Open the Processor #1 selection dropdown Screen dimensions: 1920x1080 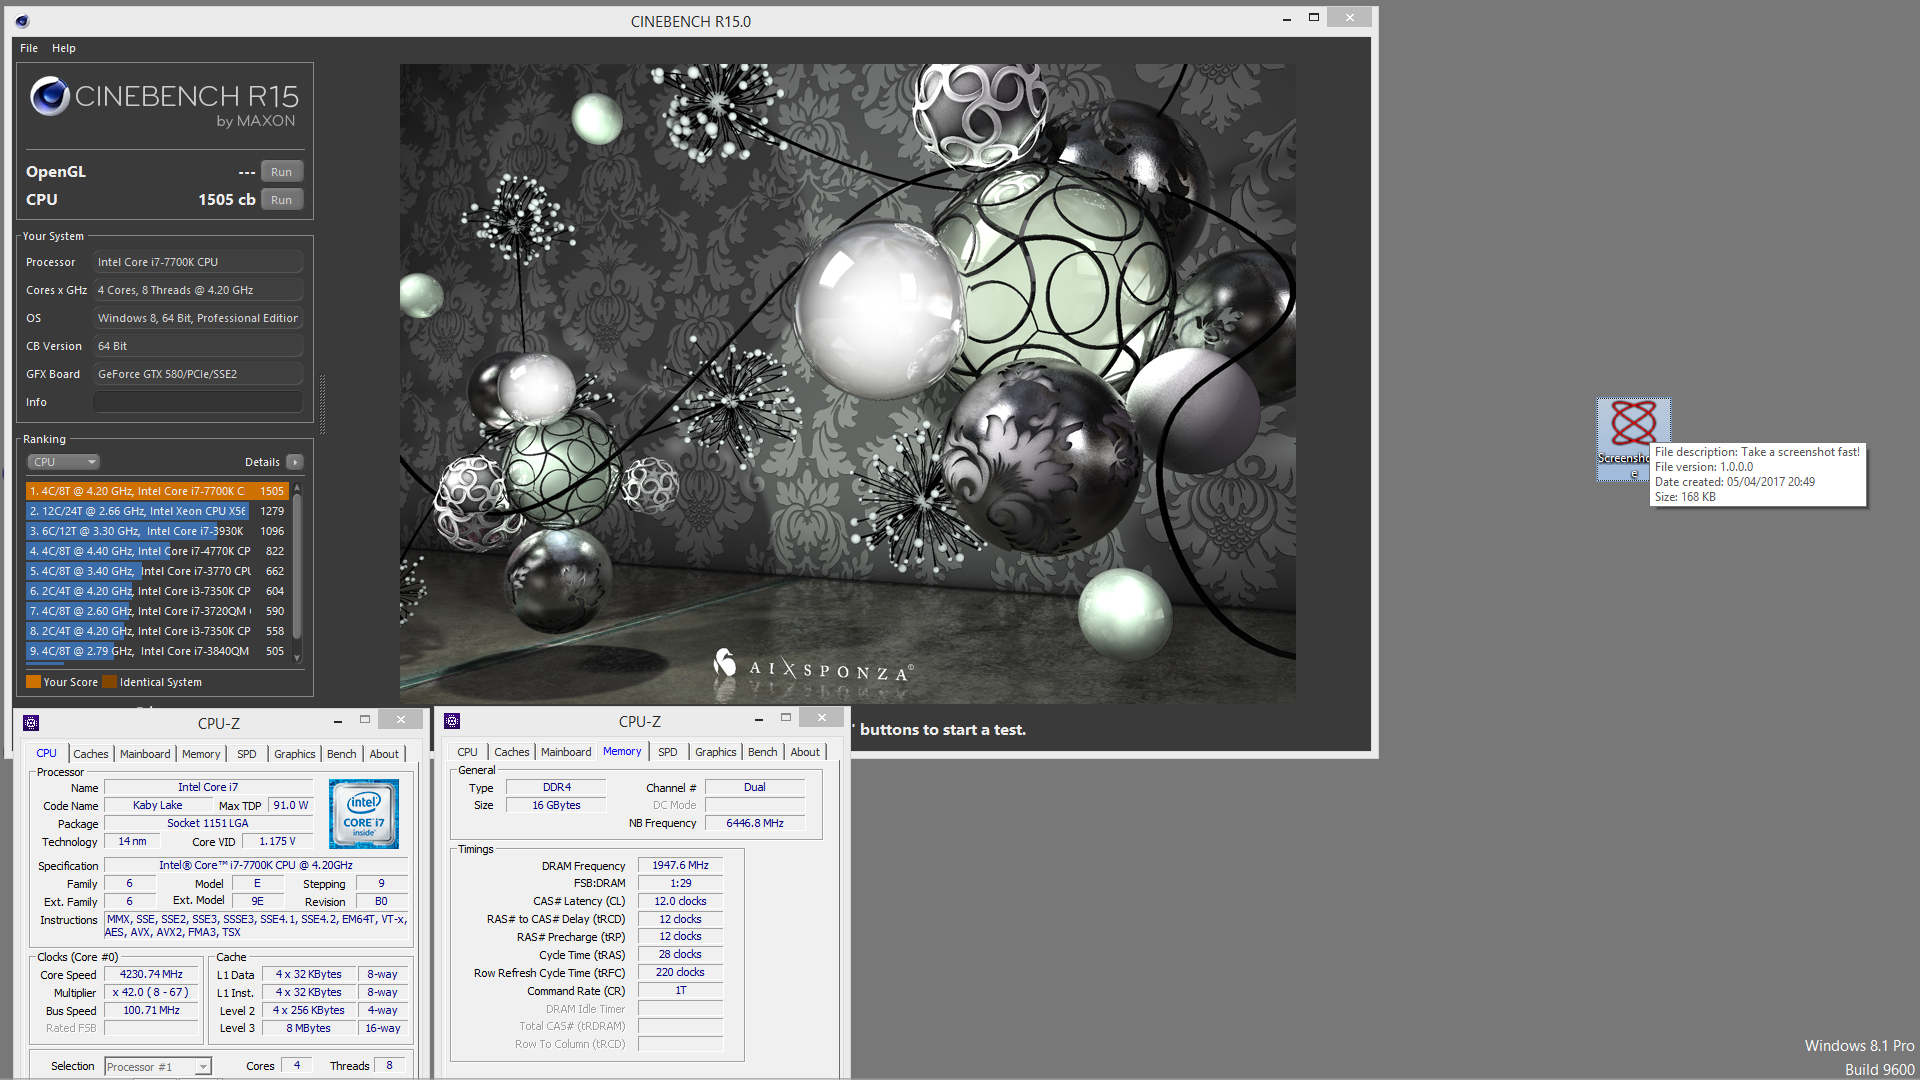point(158,1067)
